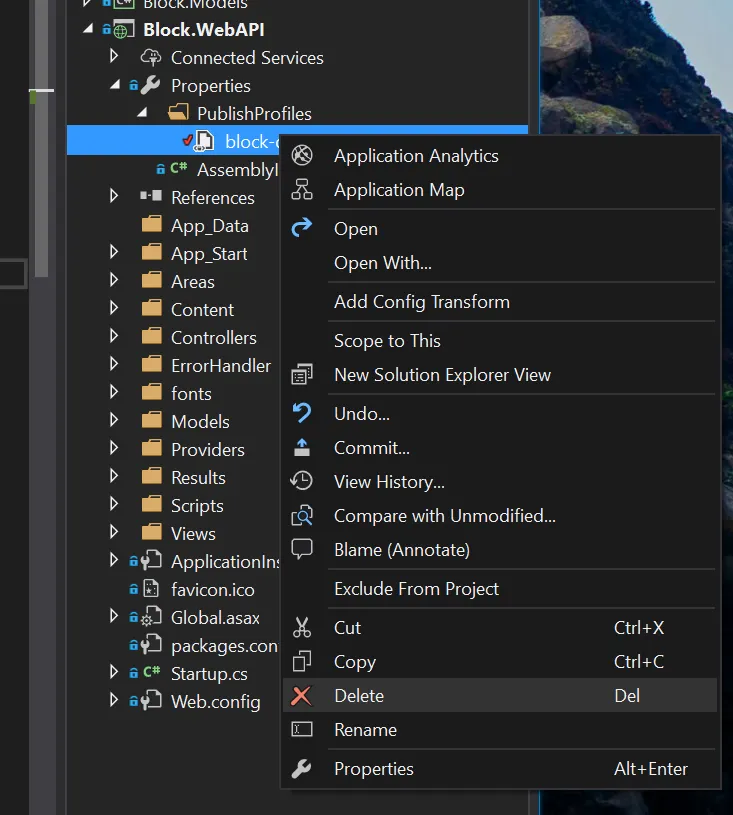Collapse the PublishProfiles folder
733x815 pixels.
coord(141,114)
